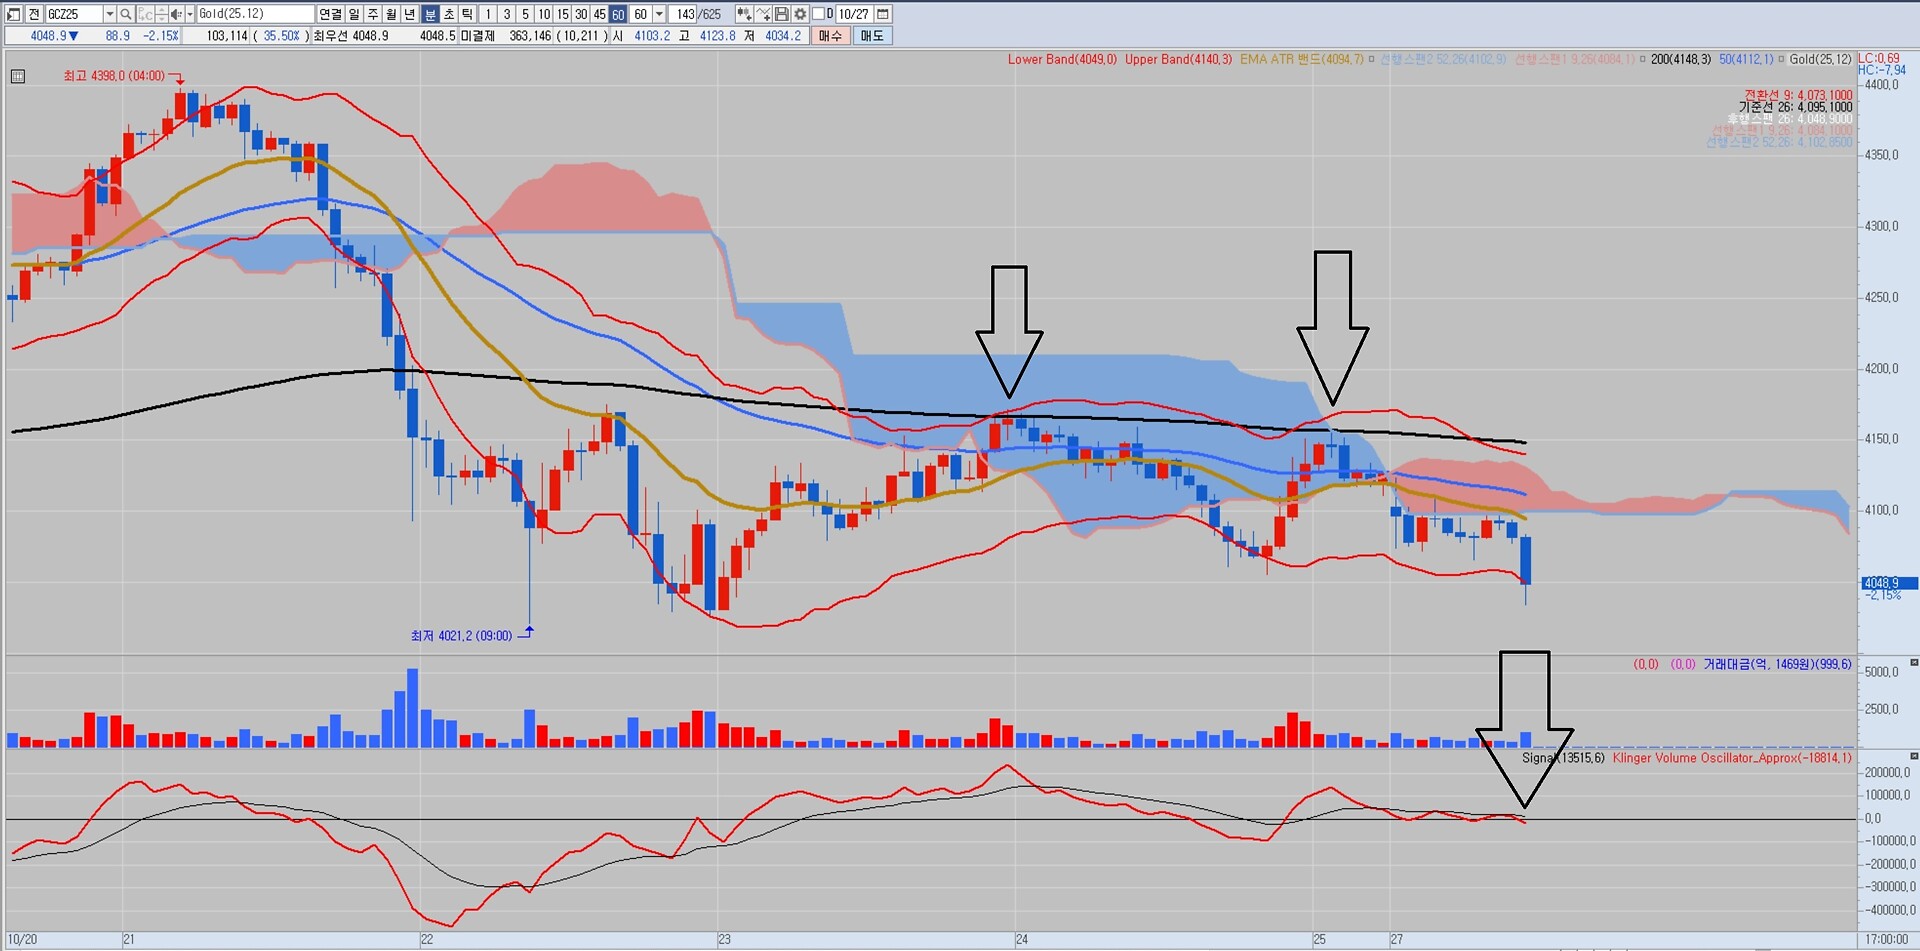Toggle the 연결 continuous contract button
The image size is (1920, 951).
pyautogui.click(x=330, y=14)
